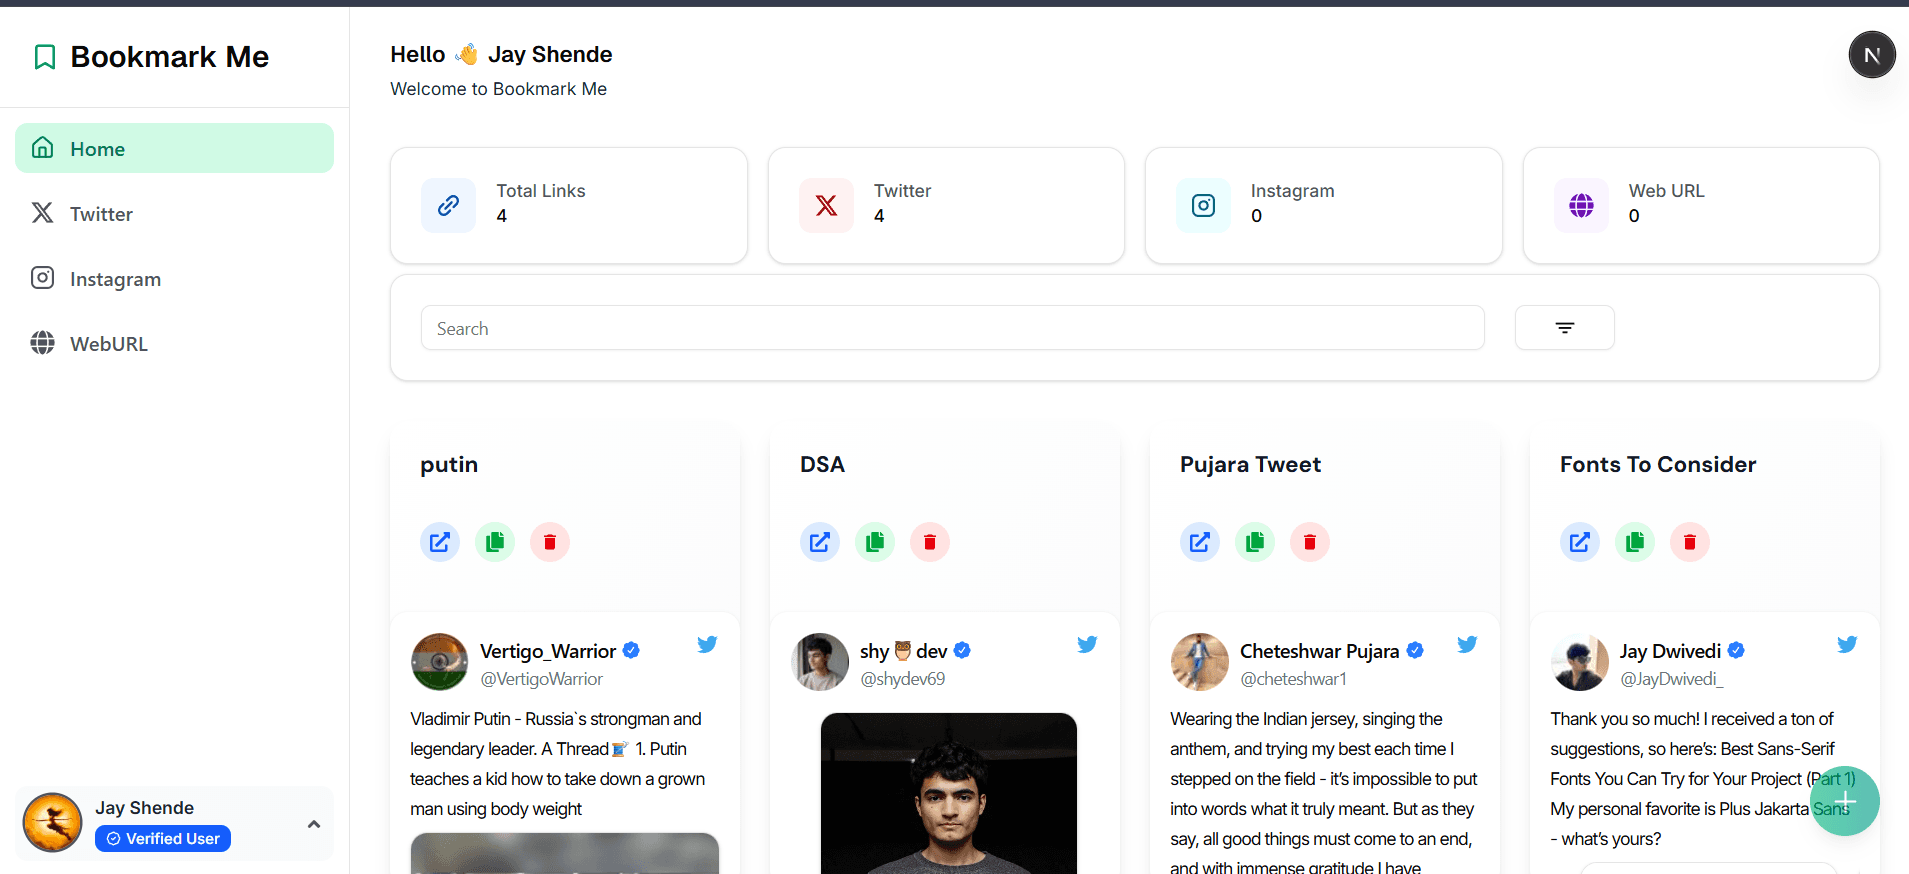The height and width of the screenshot is (874, 1909).
Task: Open the Home sidebar item
Action: point(174,148)
